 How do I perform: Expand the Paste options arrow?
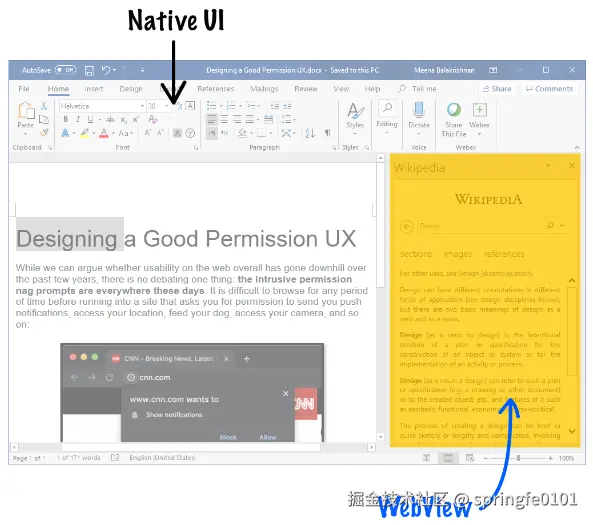[25, 134]
